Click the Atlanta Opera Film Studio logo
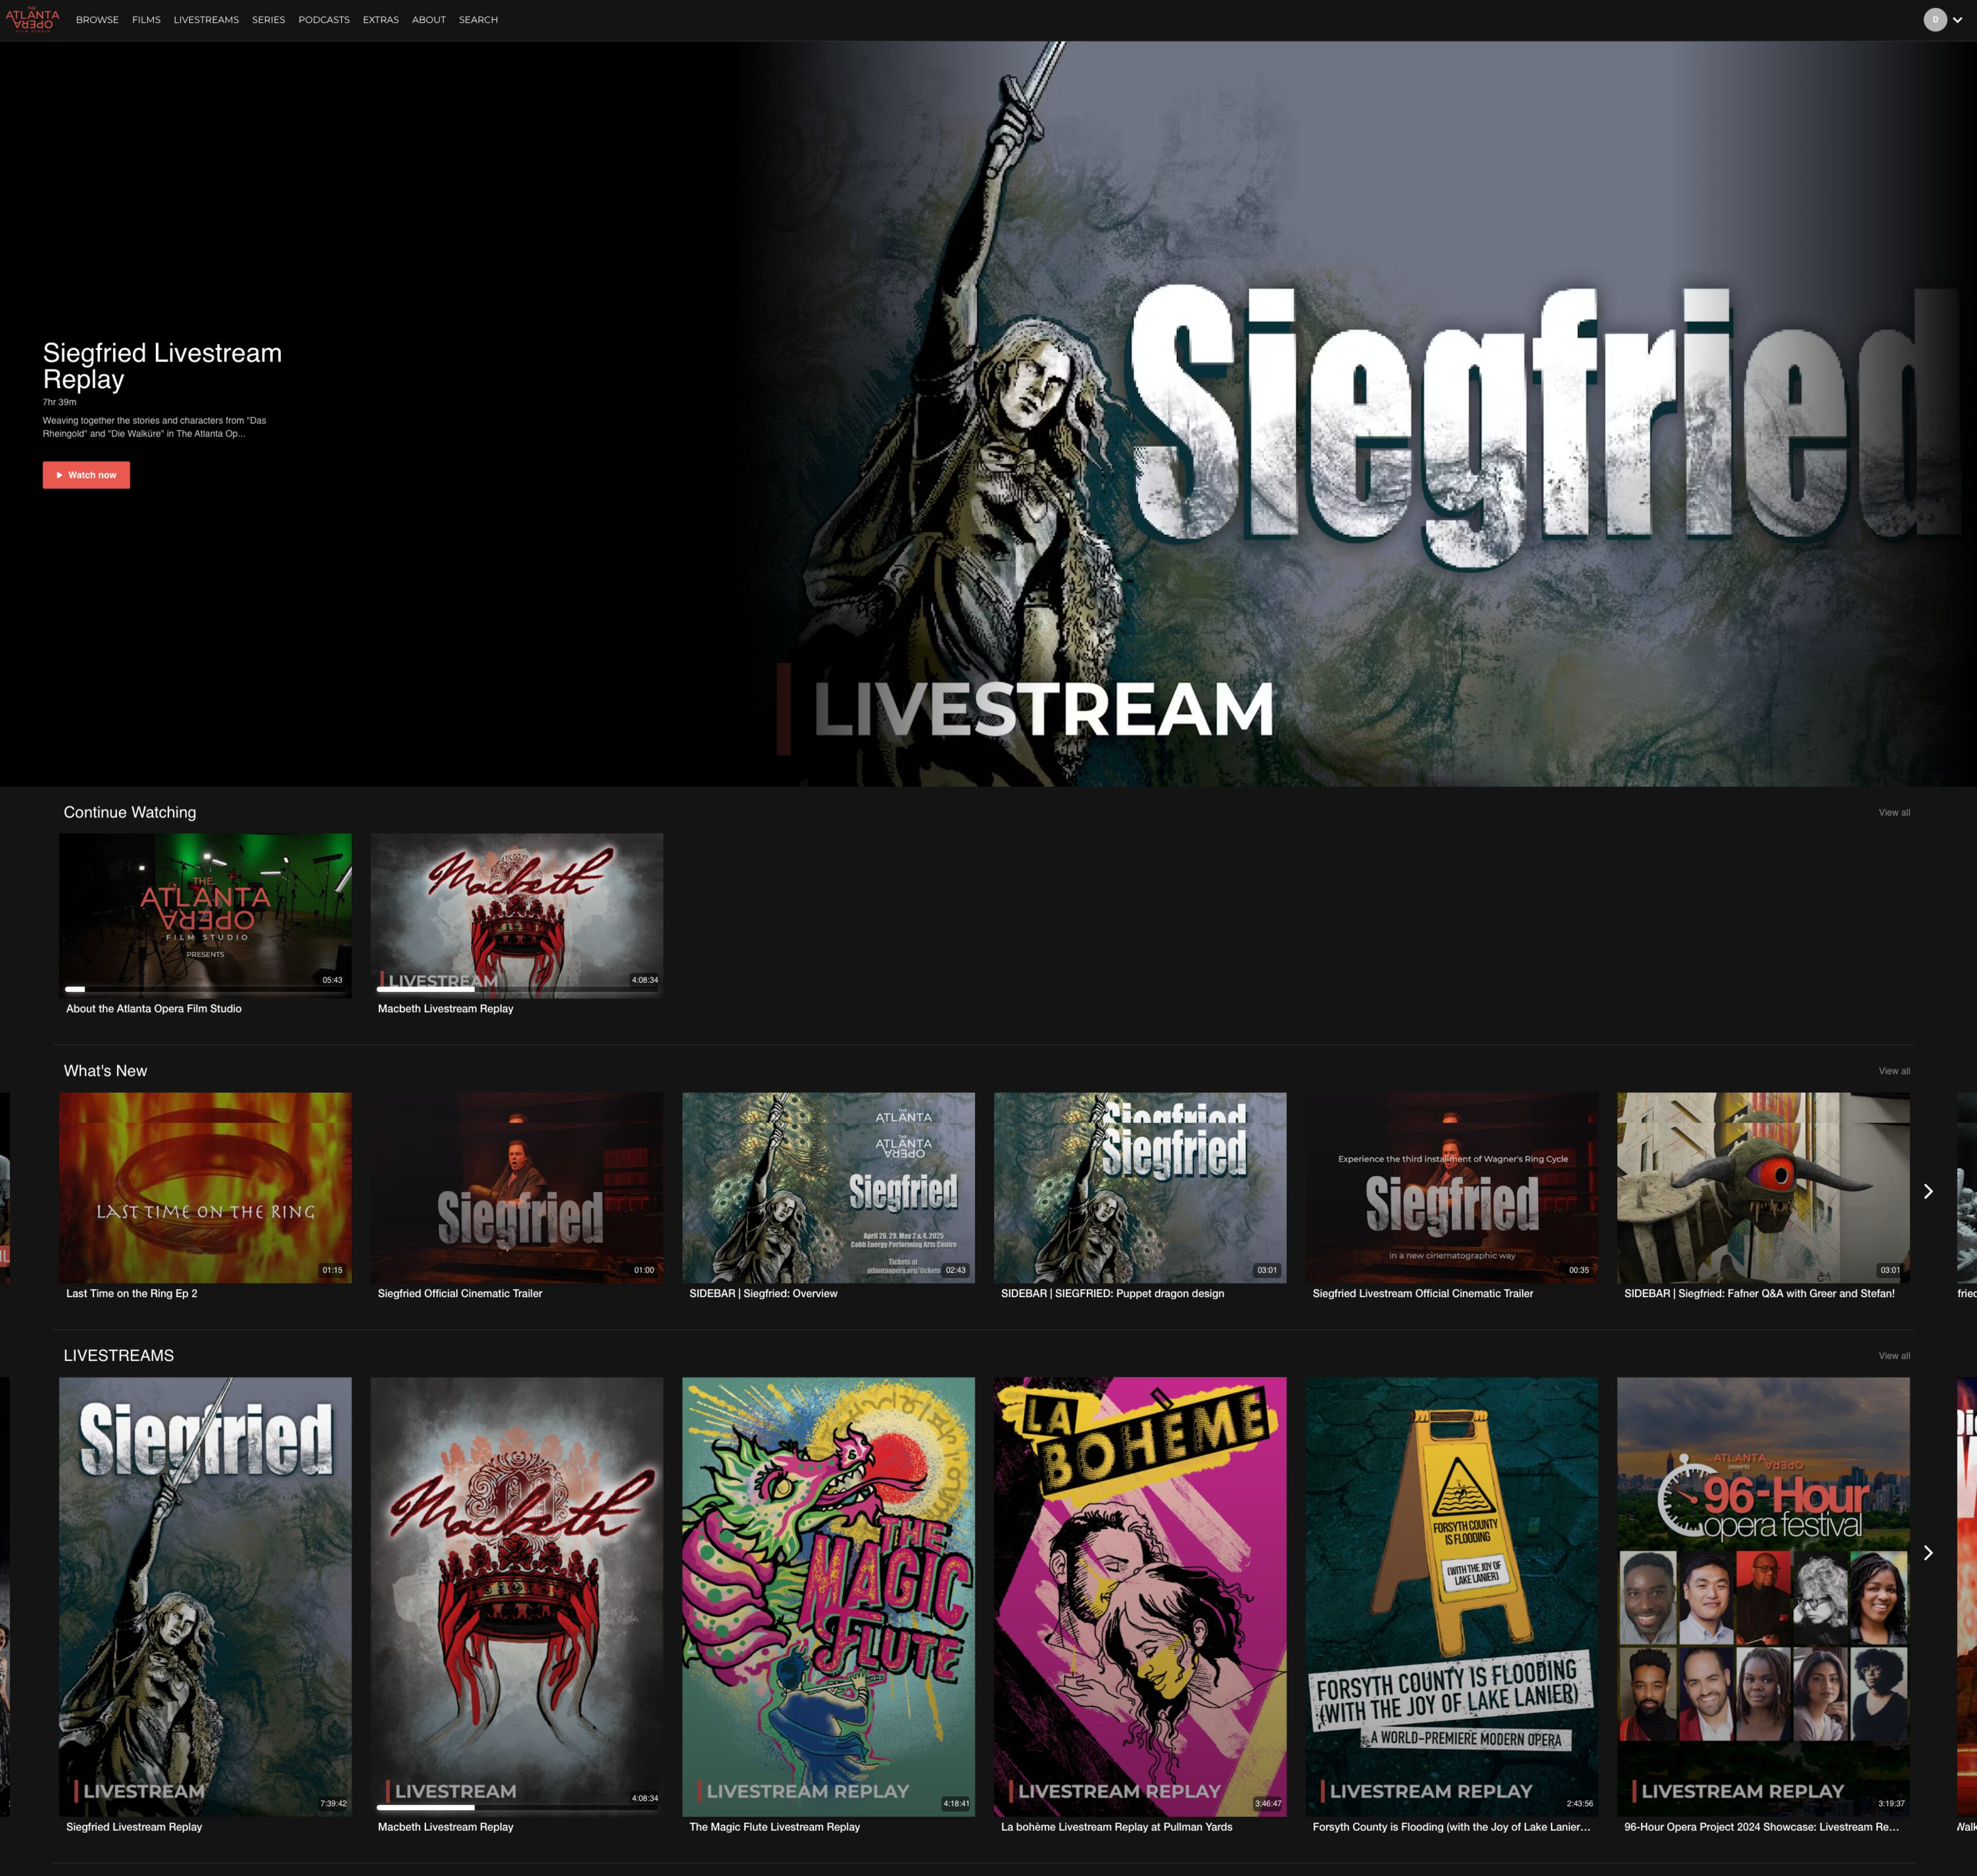 [x=32, y=20]
